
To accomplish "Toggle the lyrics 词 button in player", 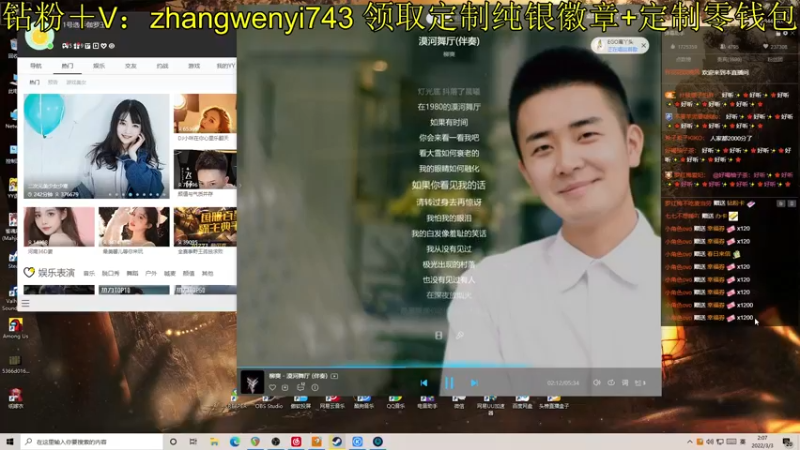I will [x=625, y=383].
